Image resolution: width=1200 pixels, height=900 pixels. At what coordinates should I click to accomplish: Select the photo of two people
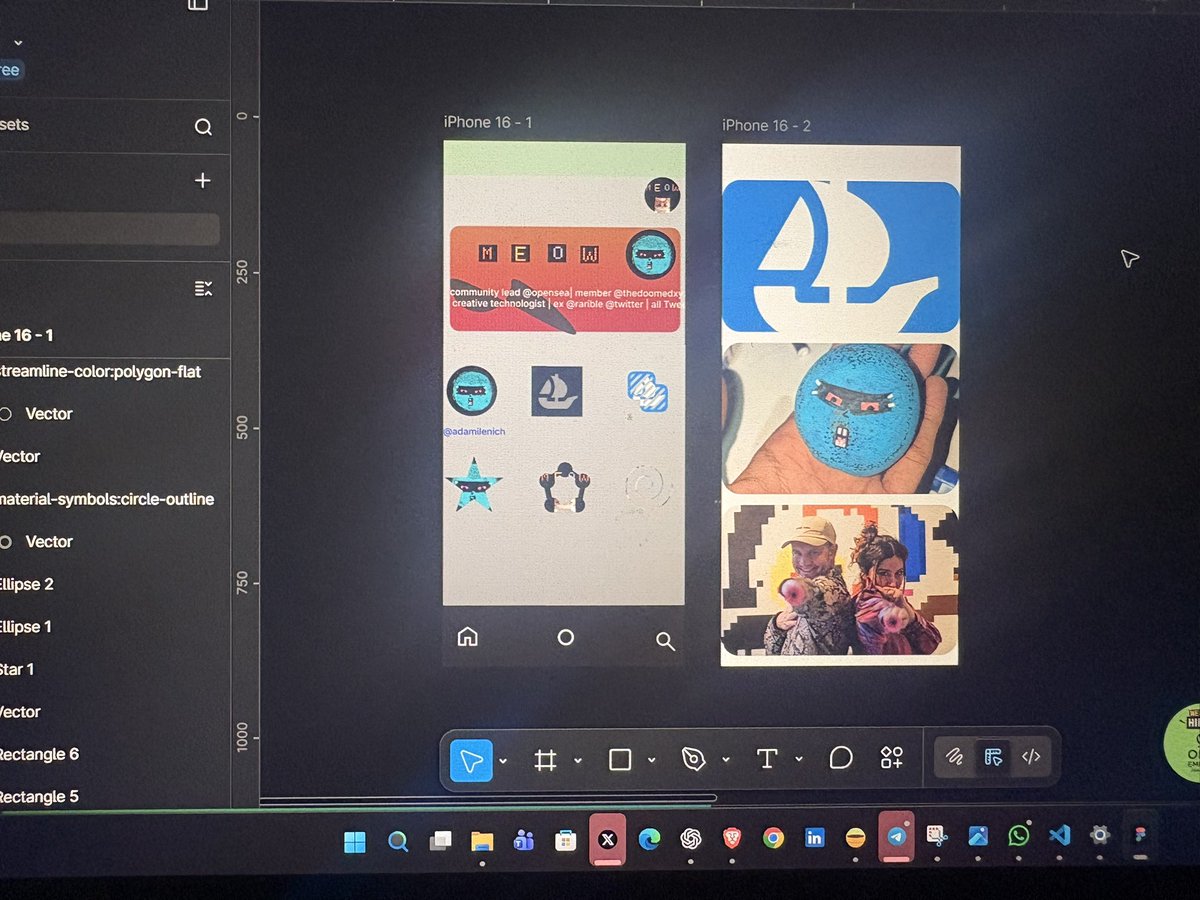coord(840,580)
